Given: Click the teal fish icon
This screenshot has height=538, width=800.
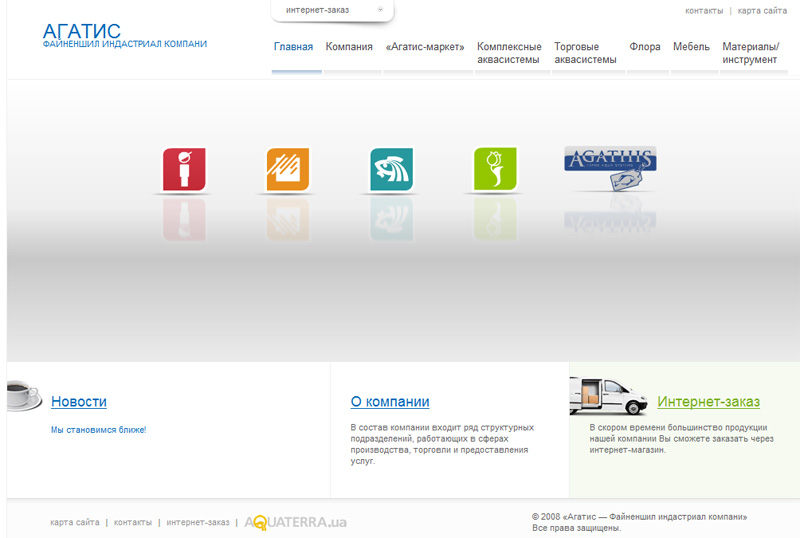Looking at the screenshot, I should 391,169.
